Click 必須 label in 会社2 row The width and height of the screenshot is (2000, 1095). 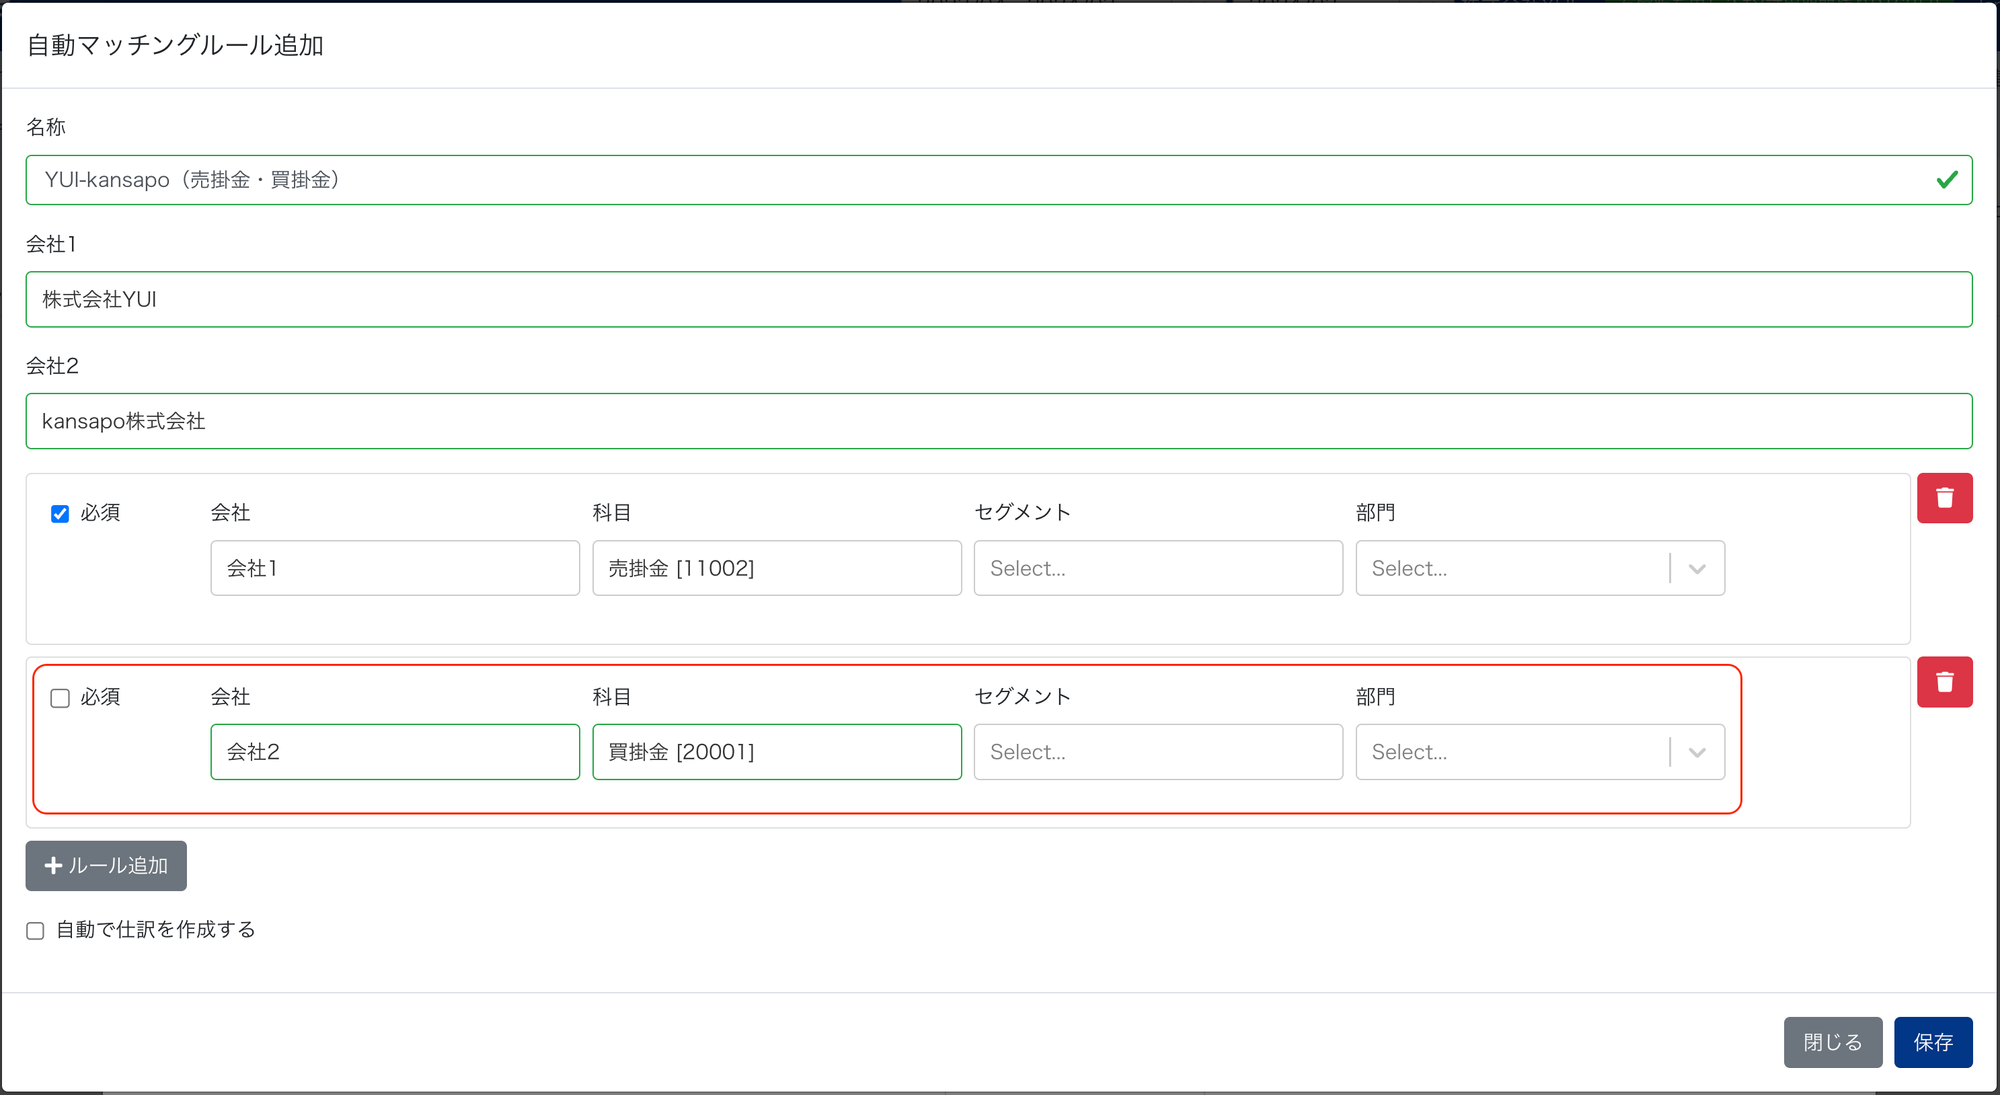pyautogui.click(x=100, y=697)
